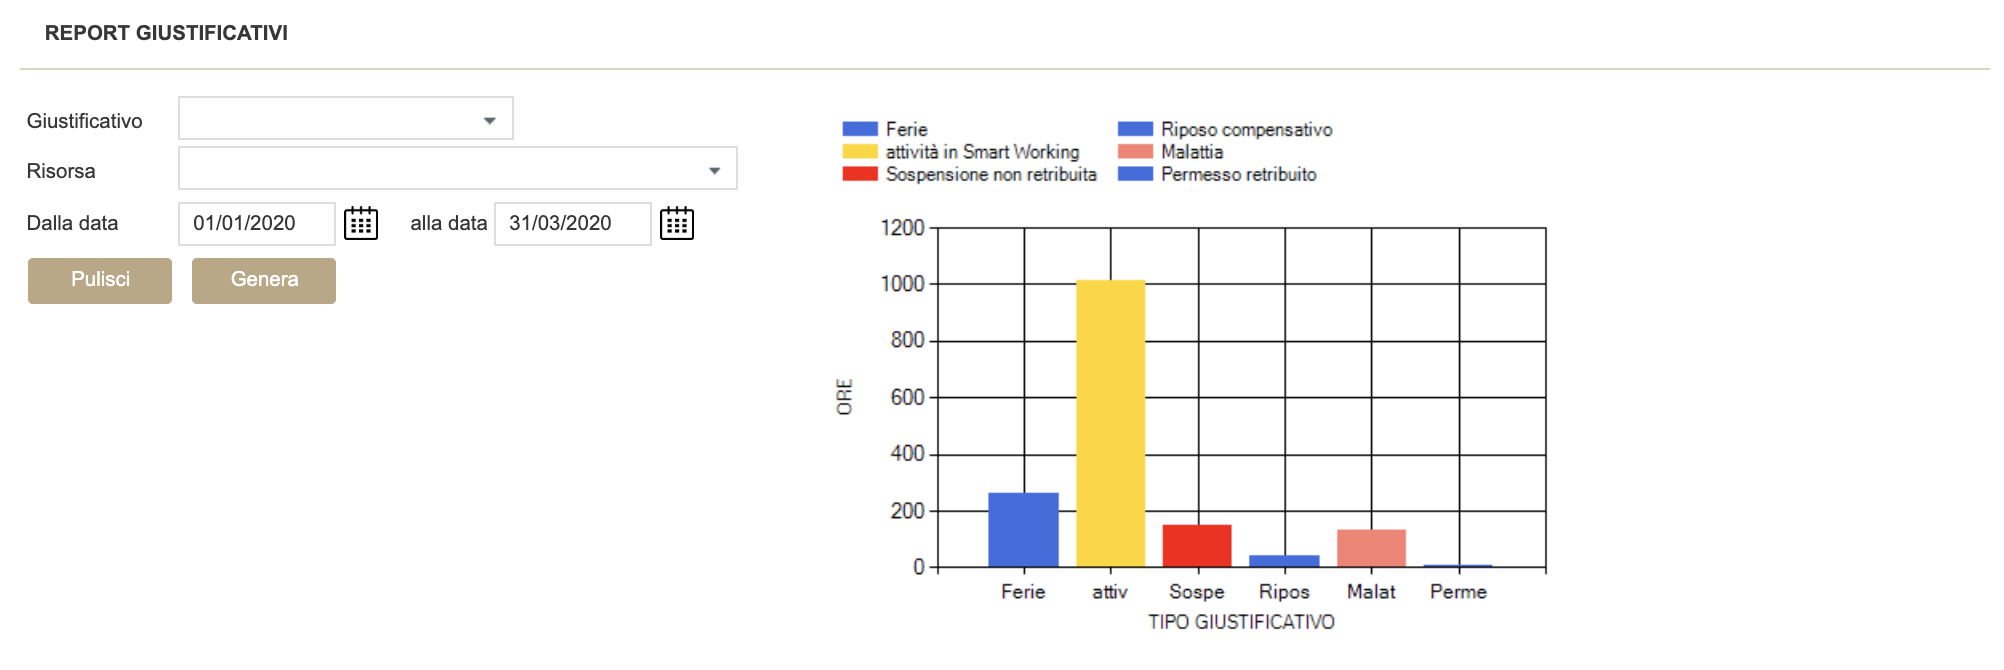
Task: Focus the 'Dalla data' date field
Action: pos(256,223)
